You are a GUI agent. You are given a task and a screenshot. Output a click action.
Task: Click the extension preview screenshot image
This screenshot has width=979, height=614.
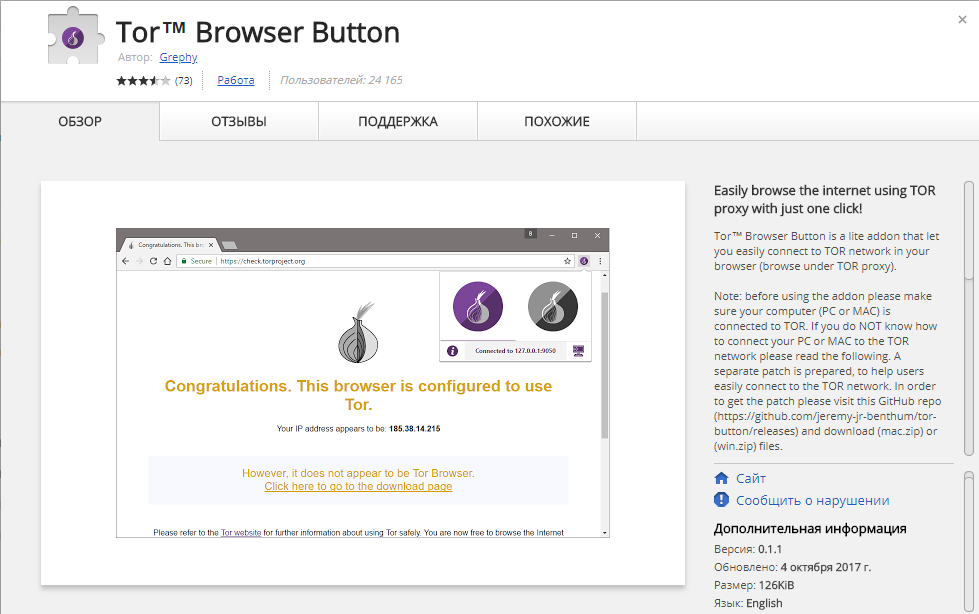(x=363, y=382)
